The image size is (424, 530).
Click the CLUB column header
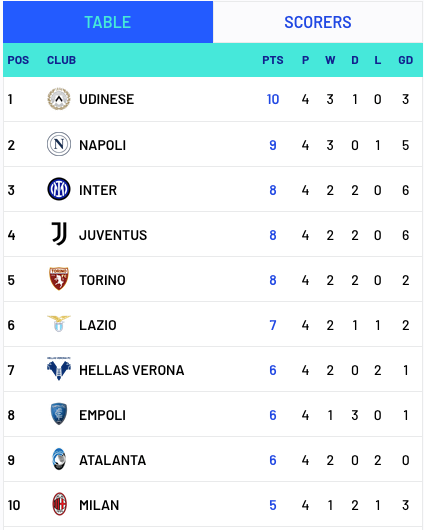coord(61,60)
